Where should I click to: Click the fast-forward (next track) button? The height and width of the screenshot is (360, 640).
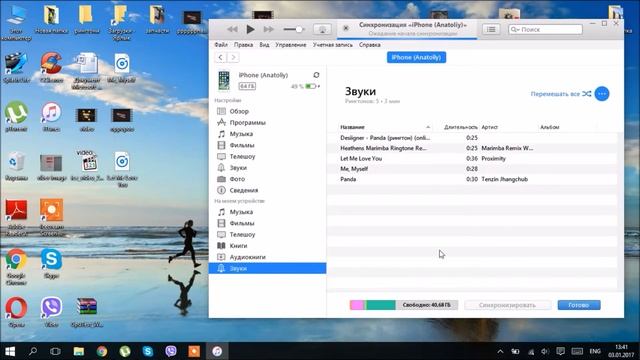pyautogui.click(x=269, y=29)
